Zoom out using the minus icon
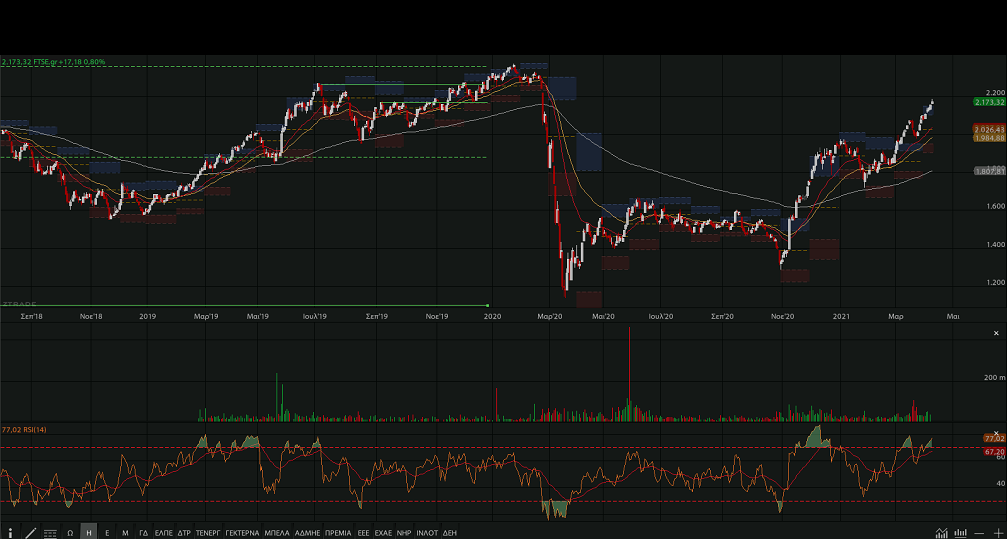The height and width of the screenshot is (539, 1007). [x=980, y=533]
